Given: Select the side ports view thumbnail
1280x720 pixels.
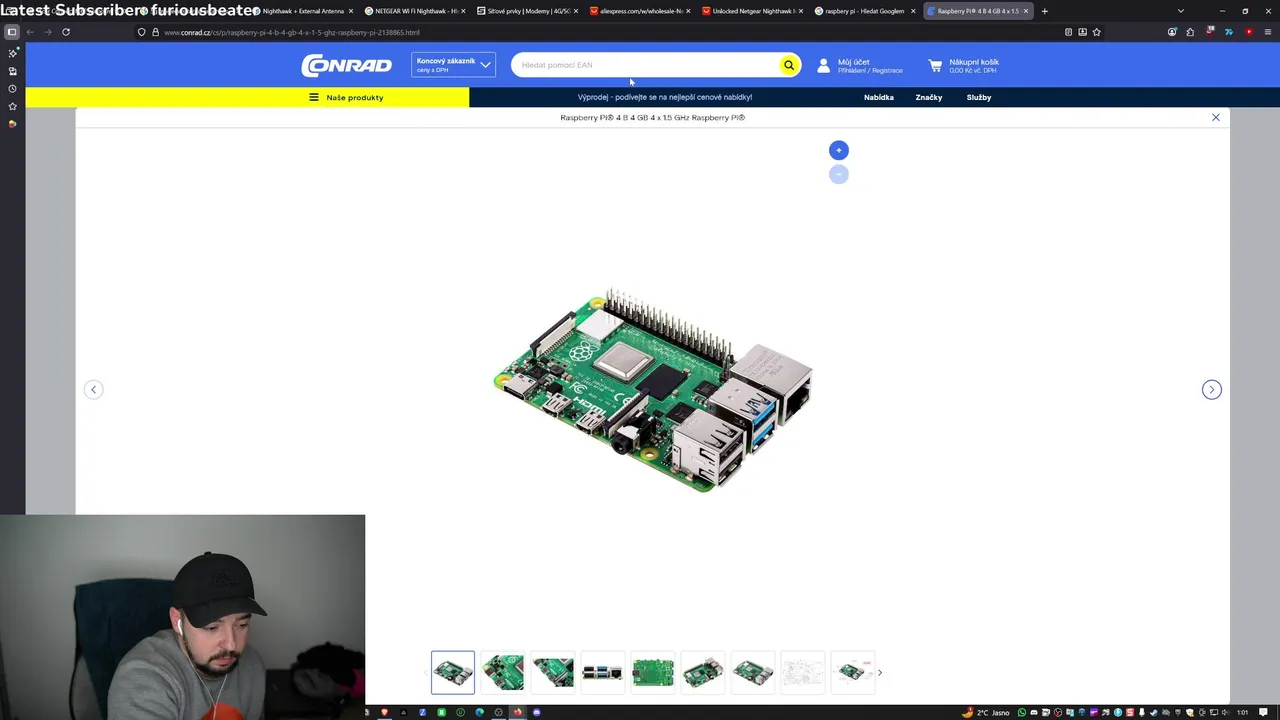Looking at the screenshot, I should tap(603, 672).
